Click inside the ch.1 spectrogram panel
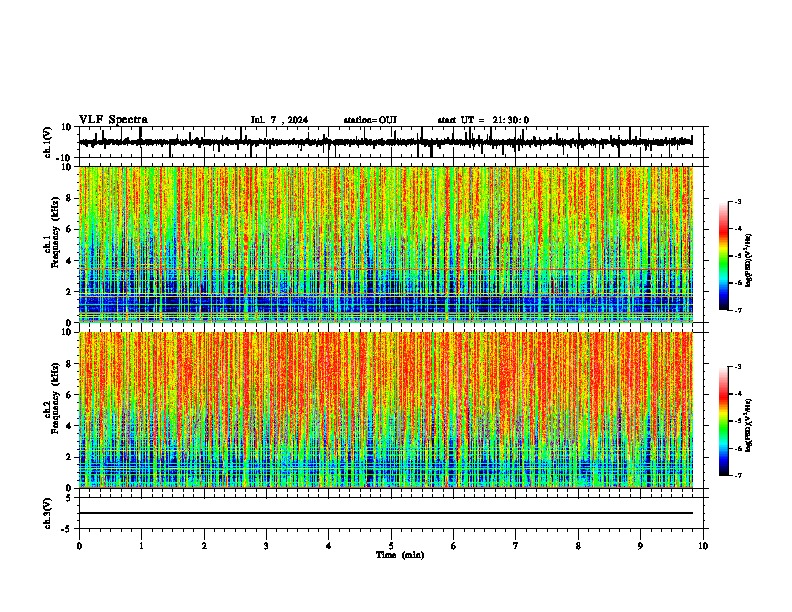The image size is (792, 612). [385, 244]
